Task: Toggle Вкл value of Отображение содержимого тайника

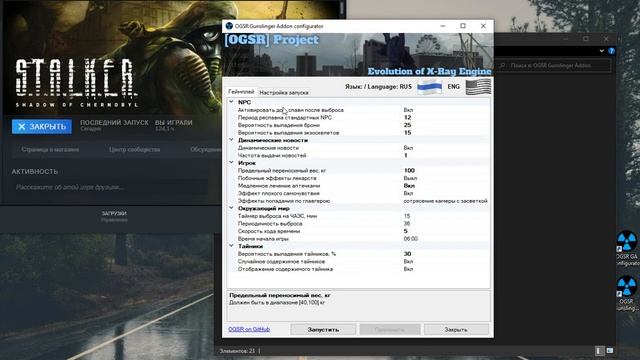Action: point(408,269)
